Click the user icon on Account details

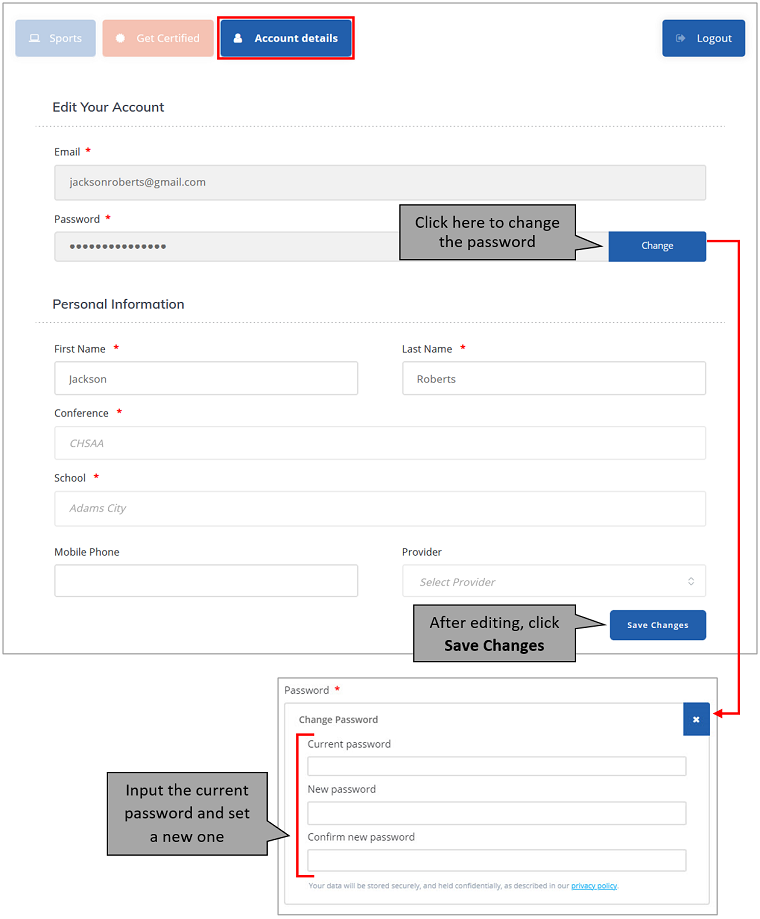pos(238,39)
